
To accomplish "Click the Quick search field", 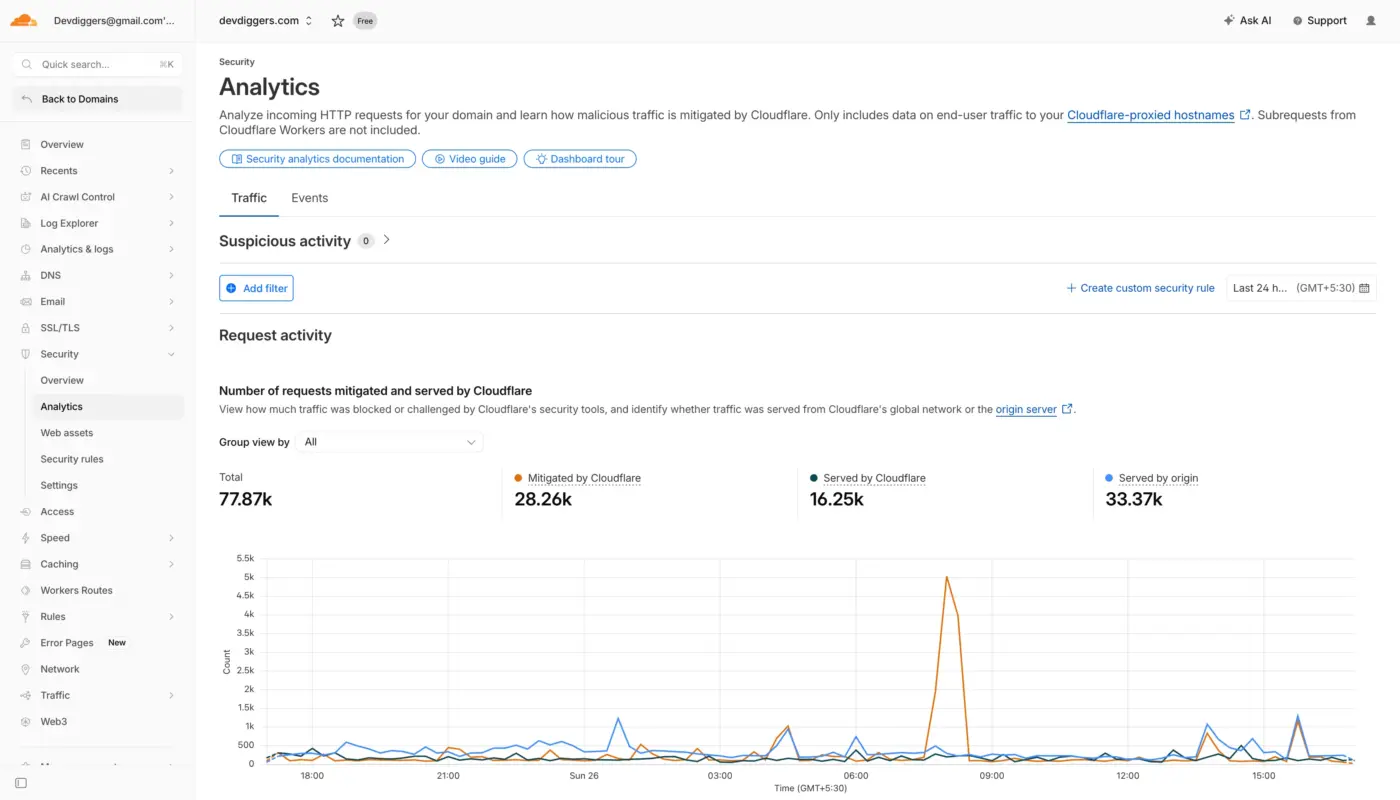I will click(98, 64).
